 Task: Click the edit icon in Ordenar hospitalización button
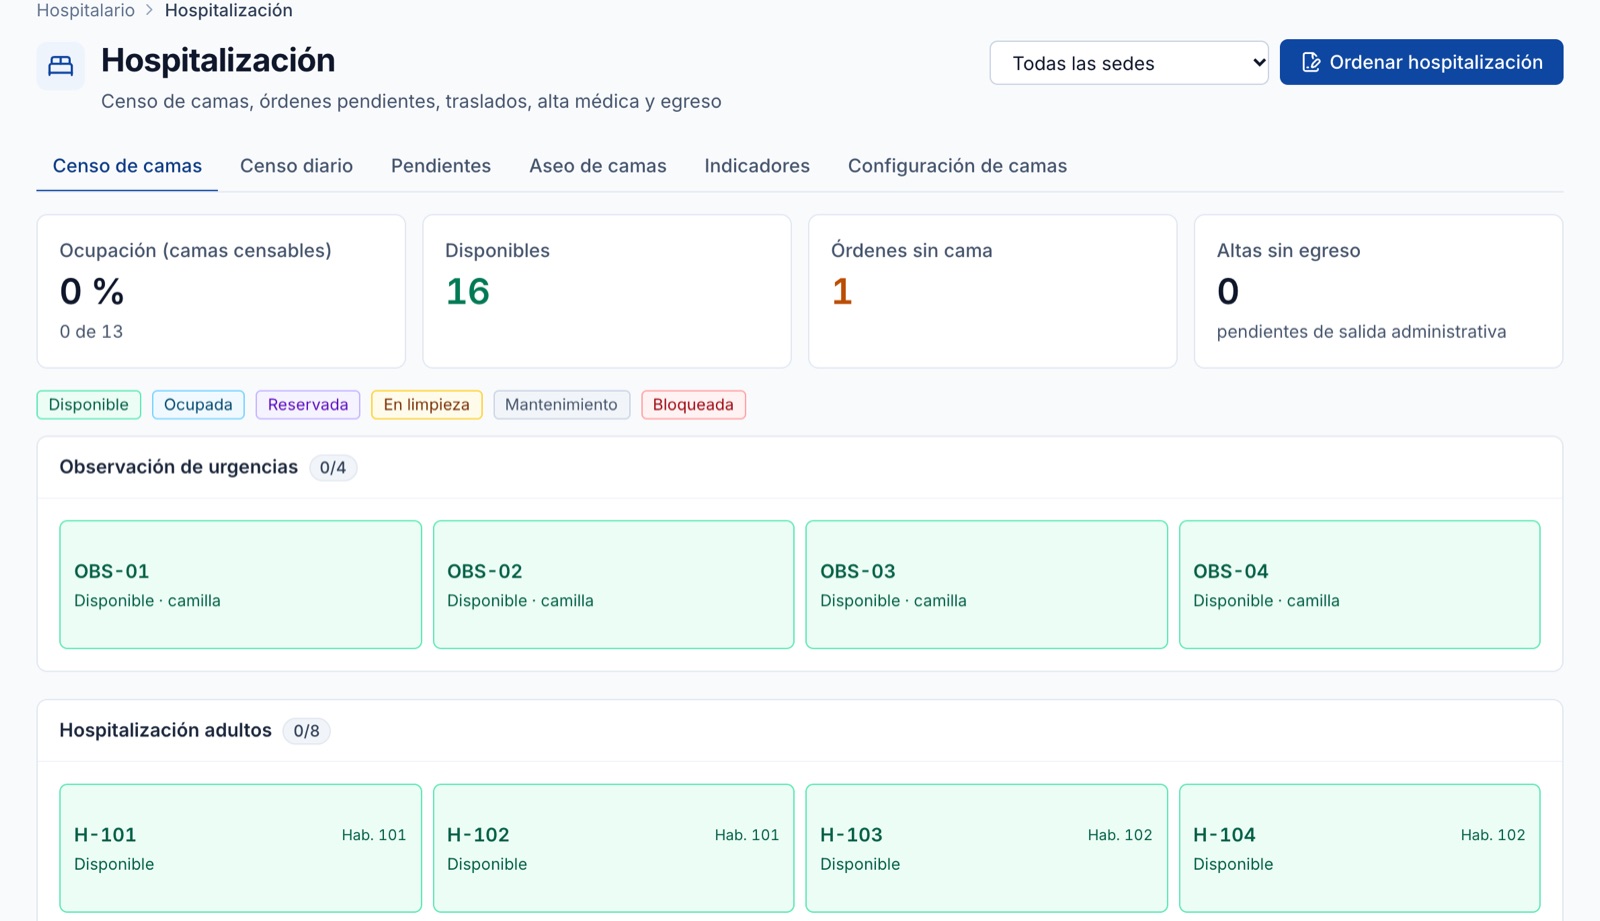(x=1311, y=63)
